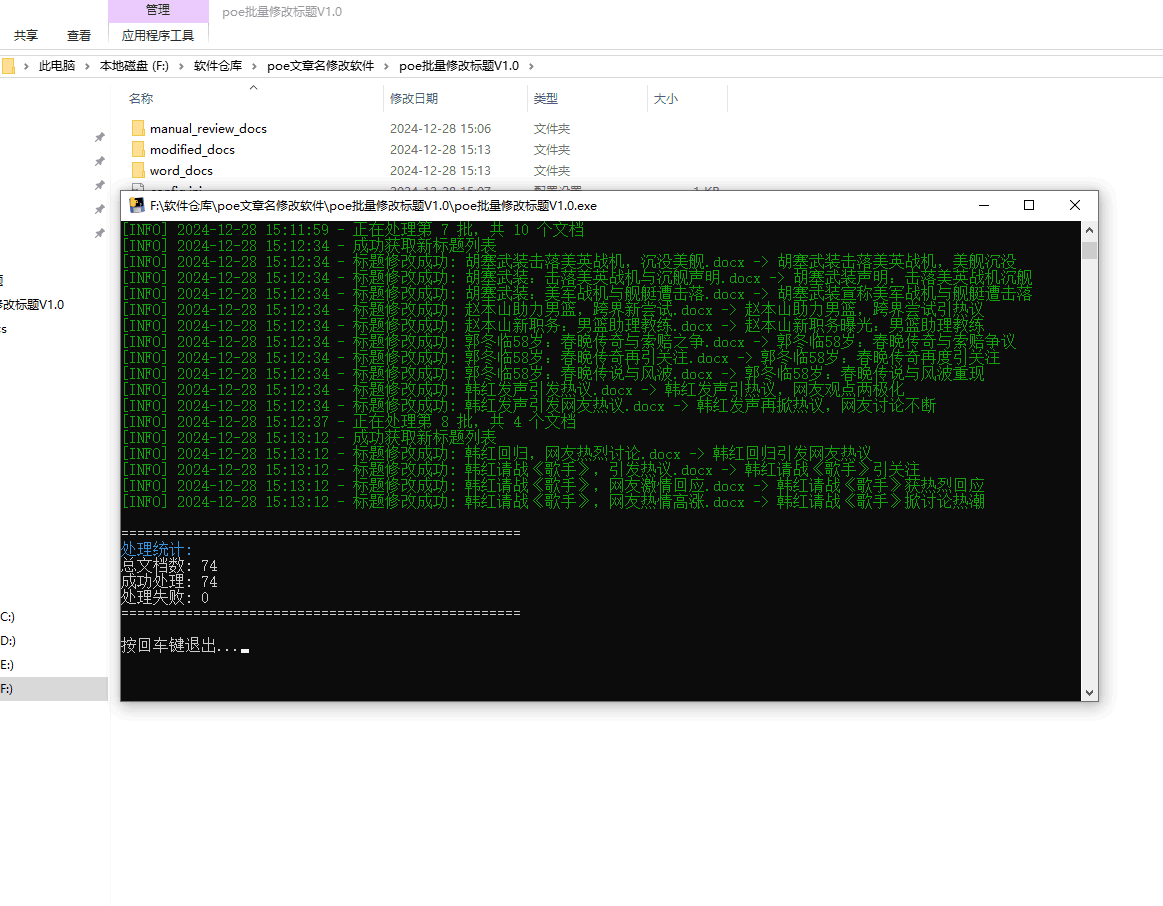Click the bottommost pin icon in quick access
The width and height of the screenshot is (1163, 906).
click(99, 234)
